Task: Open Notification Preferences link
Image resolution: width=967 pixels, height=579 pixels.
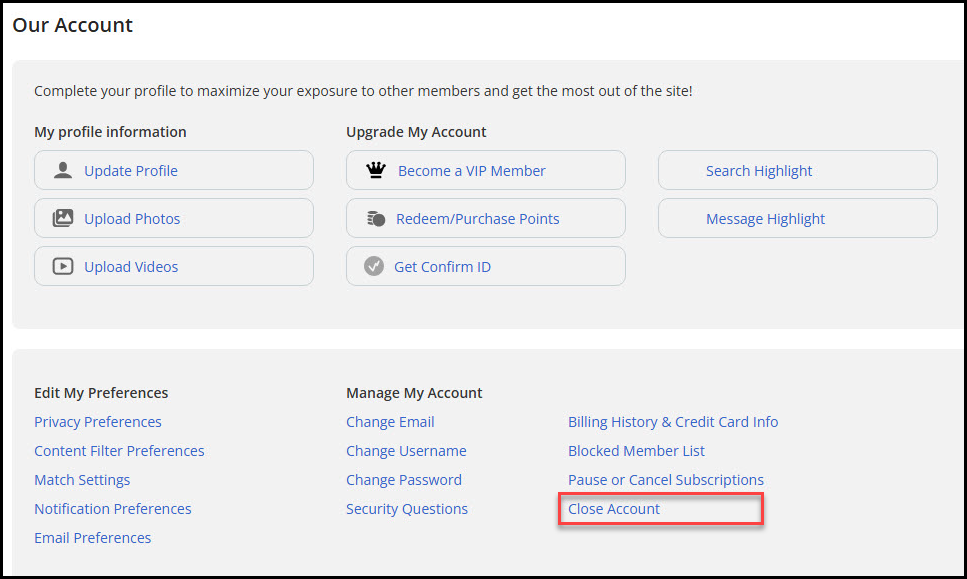Action: point(113,509)
